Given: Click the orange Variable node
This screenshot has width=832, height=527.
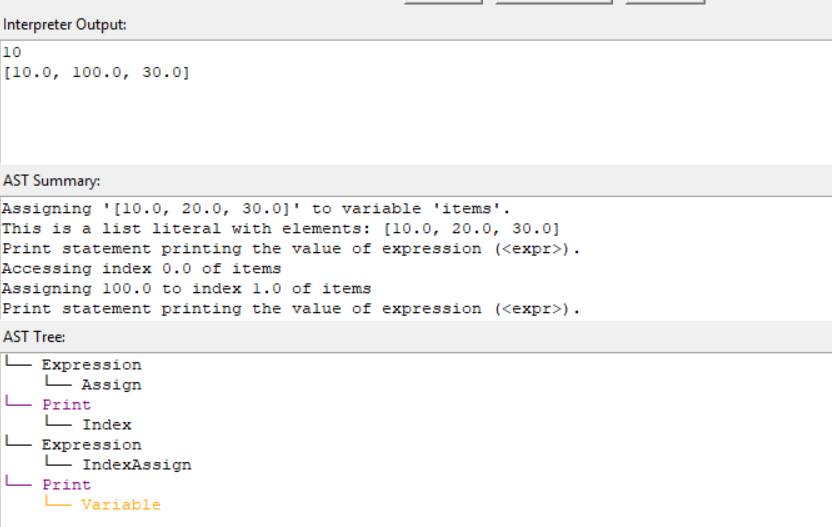Looking at the screenshot, I should click(x=120, y=505).
